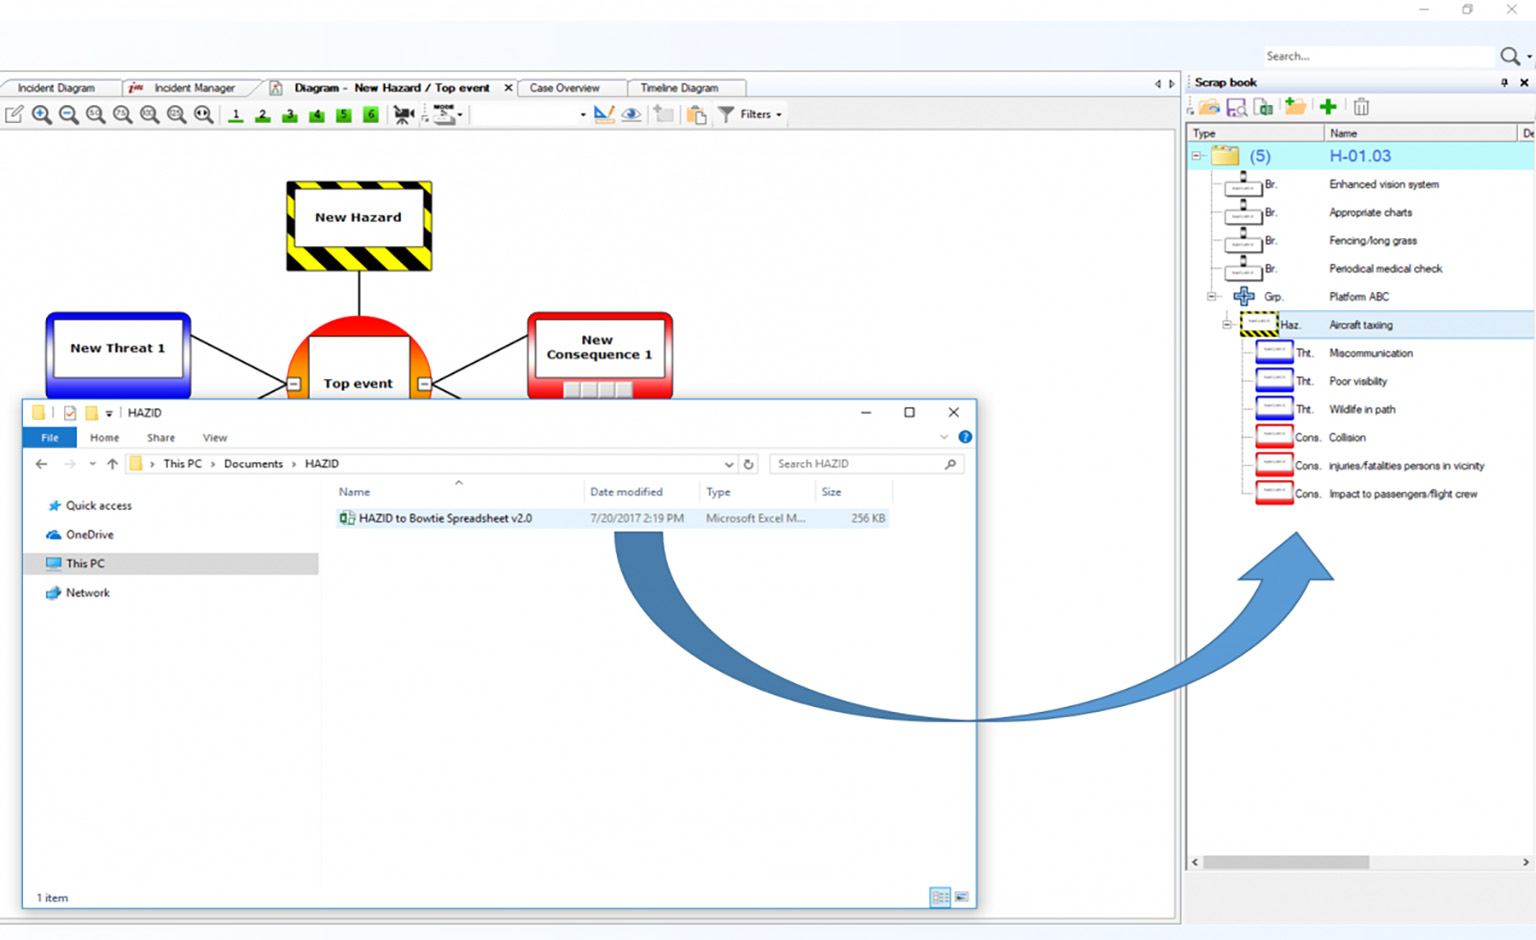Click the Excel import icon in Scrap book

1264,107
